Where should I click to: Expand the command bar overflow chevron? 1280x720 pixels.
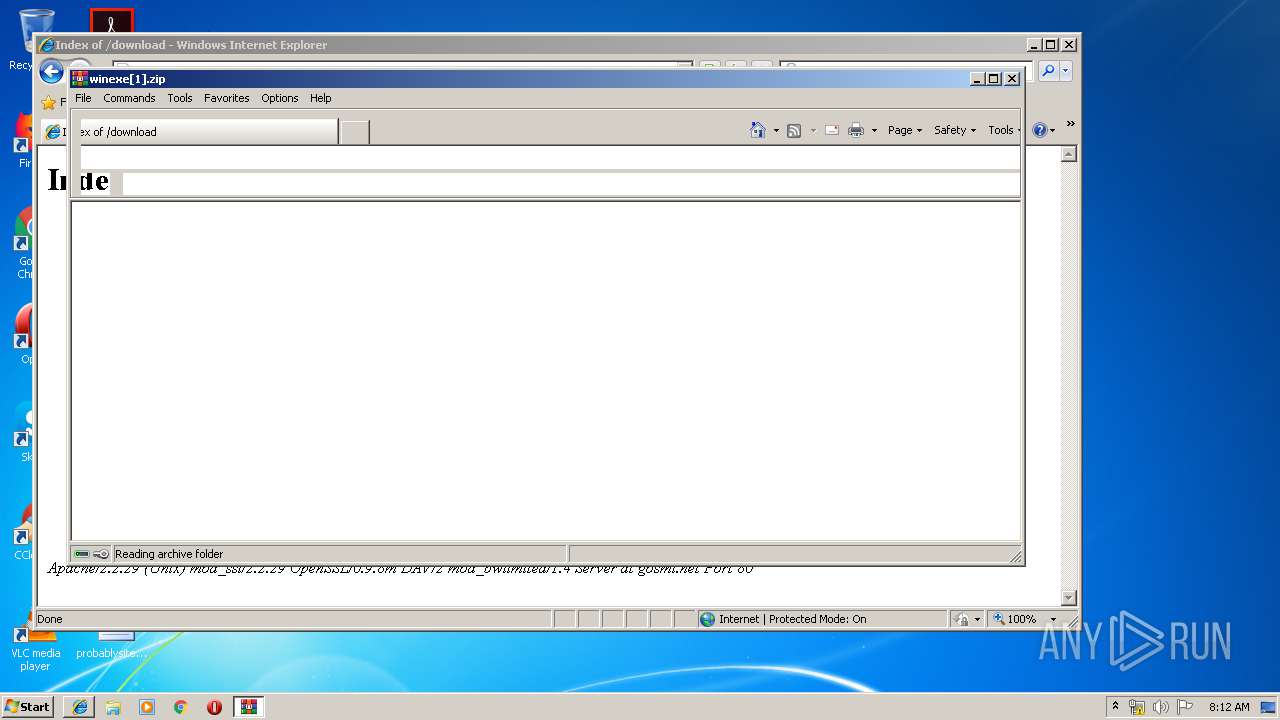pyautogui.click(x=1070, y=125)
